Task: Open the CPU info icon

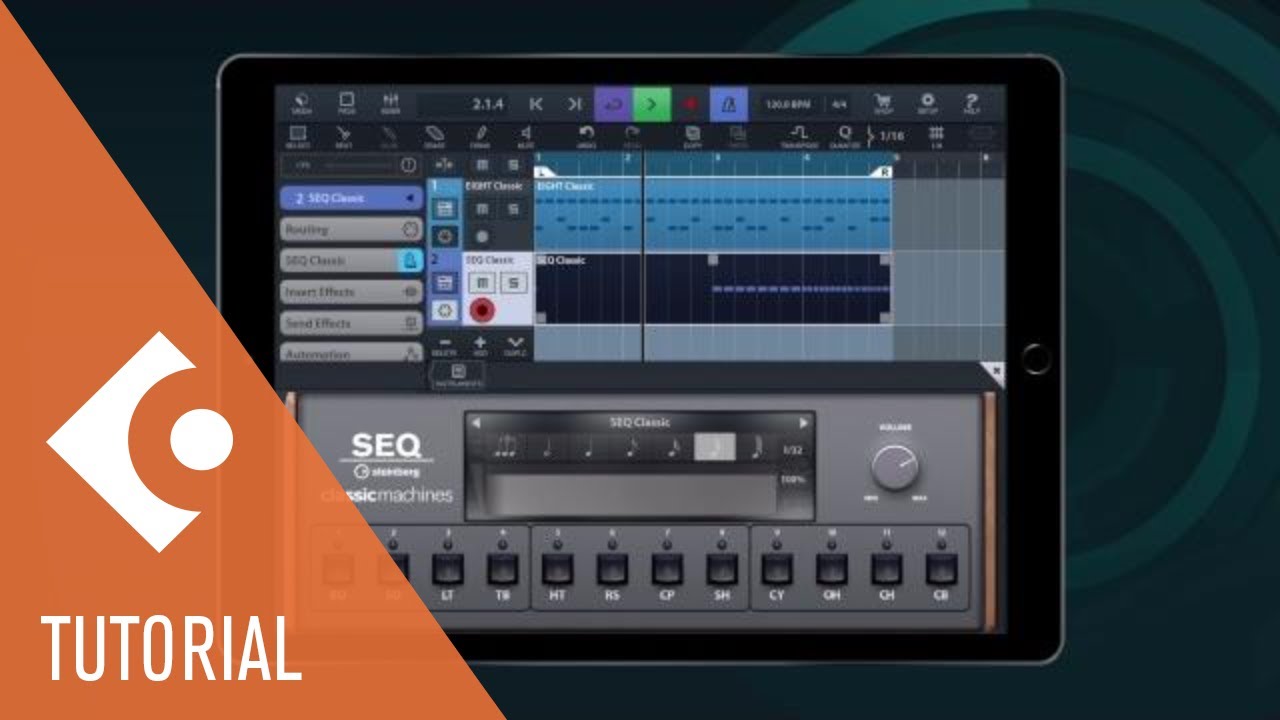Action: [x=408, y=165]
